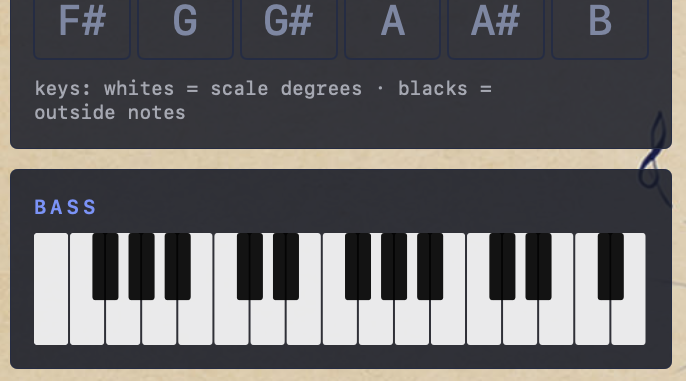This screenshot has width=686, height=381.
Task: Select the A note button
Action: [392, 27]
